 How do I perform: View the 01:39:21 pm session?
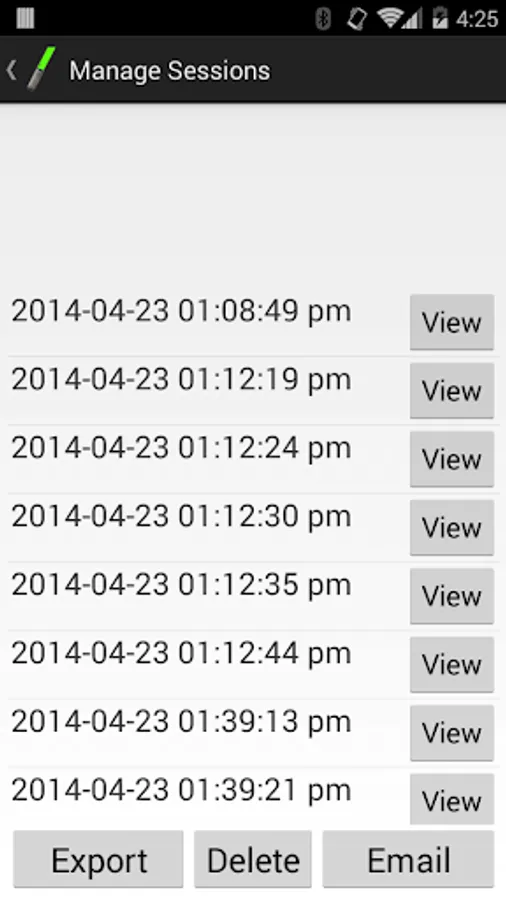451,799
